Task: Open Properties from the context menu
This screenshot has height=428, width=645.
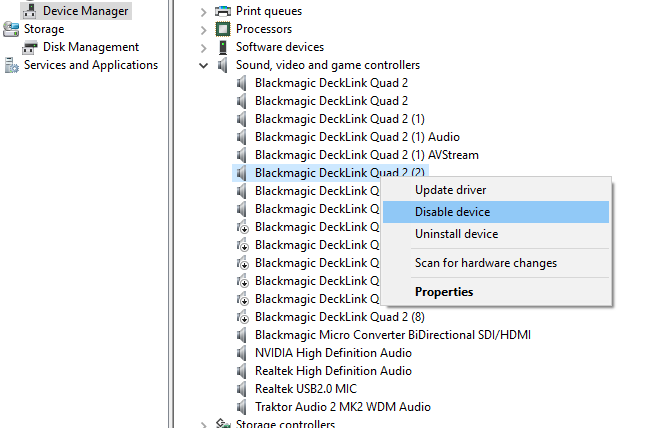Action: (496, 292)
